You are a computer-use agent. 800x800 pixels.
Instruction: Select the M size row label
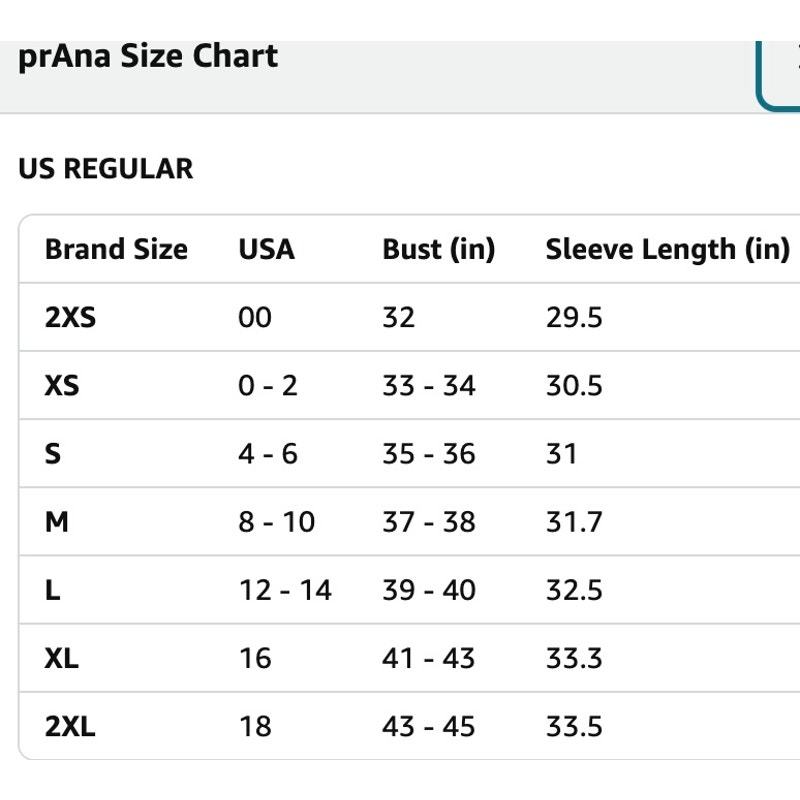pyautogui.click(x=57, y=522)
